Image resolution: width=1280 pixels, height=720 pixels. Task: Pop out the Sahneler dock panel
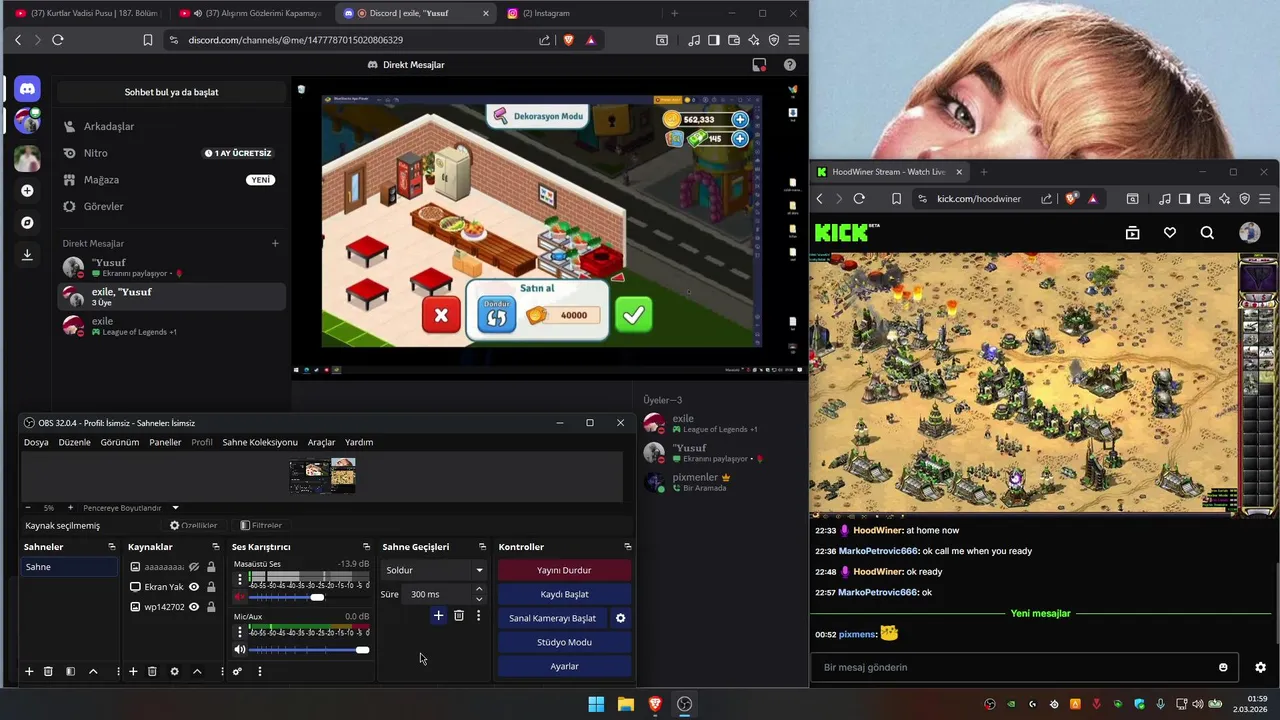point(112,547)
